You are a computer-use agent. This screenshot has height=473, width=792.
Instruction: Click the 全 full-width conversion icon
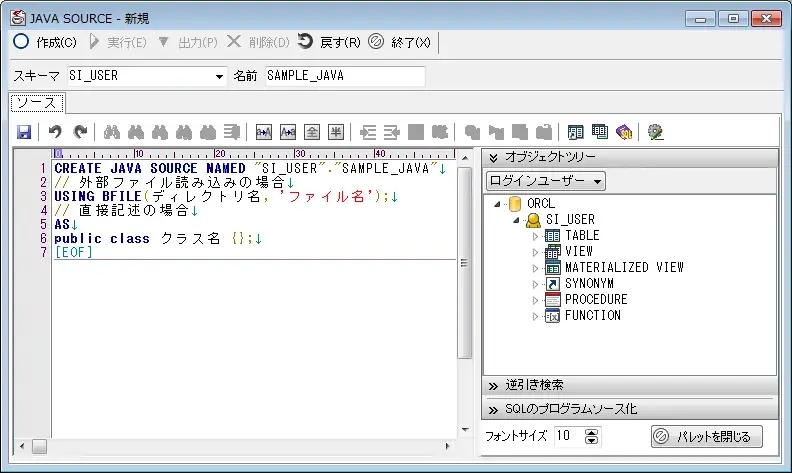312,132
